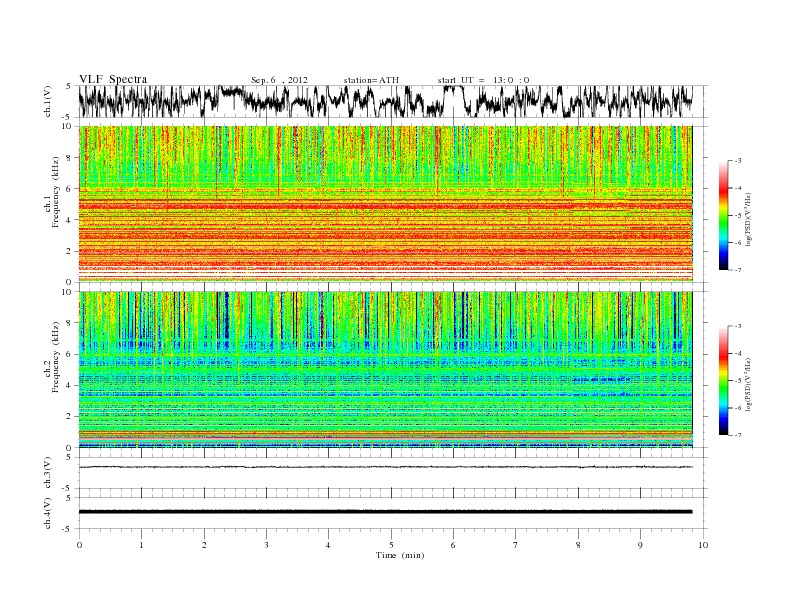The height and width of the screenshot is (612, 792).
Task: Click time axis tick label '9'
Action: (640, 545)
